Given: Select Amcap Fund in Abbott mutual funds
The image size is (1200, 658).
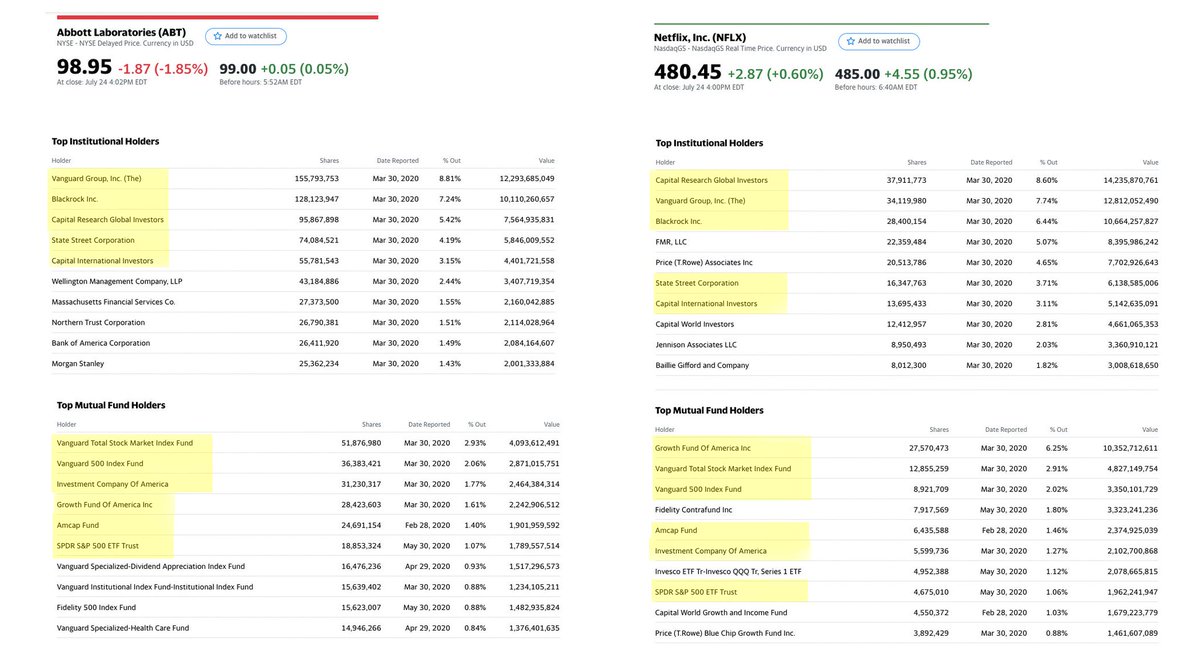Looking at the screenshot, I should [x=77, y=525].
